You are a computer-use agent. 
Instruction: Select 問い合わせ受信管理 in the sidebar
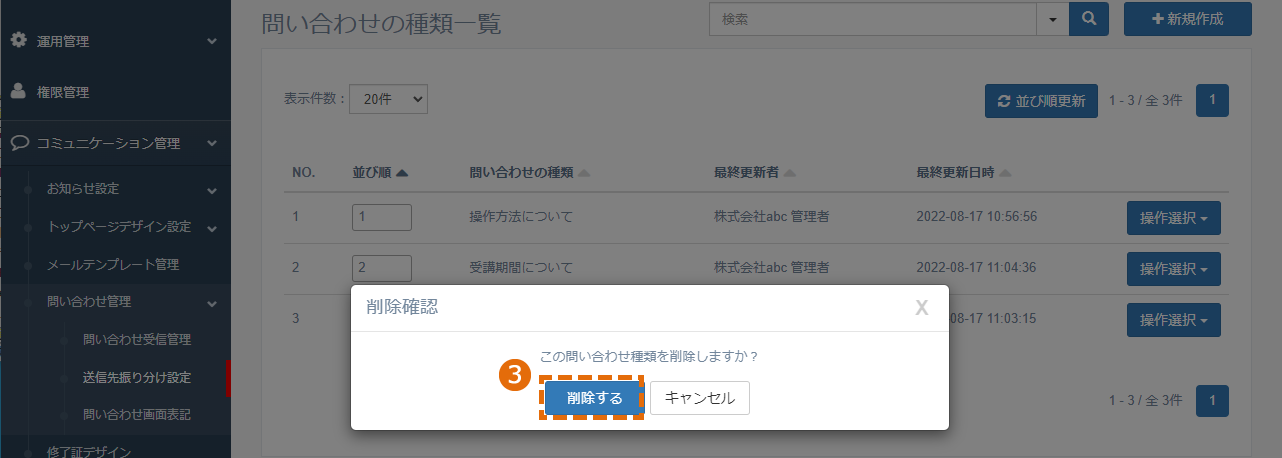click(137, 340)
